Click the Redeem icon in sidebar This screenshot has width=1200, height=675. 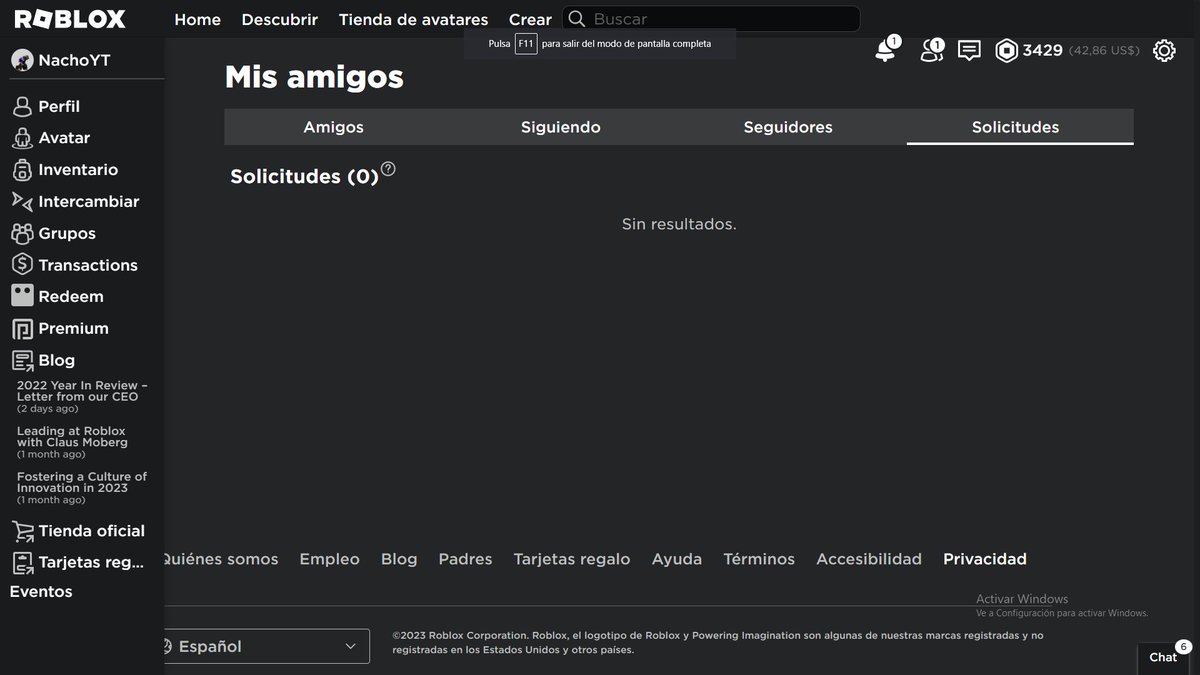(22, 296)
